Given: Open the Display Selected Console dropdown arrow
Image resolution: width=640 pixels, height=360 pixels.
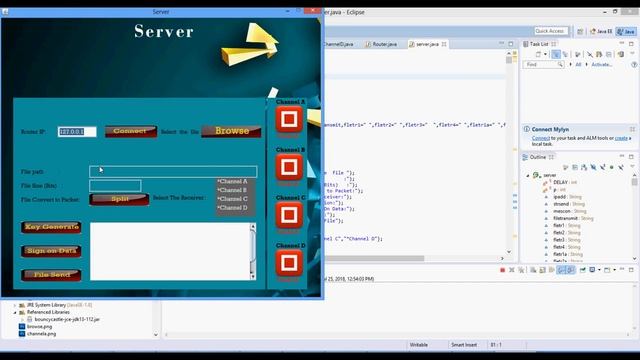Looking at the screenshot, I should (x=599, y=270).
